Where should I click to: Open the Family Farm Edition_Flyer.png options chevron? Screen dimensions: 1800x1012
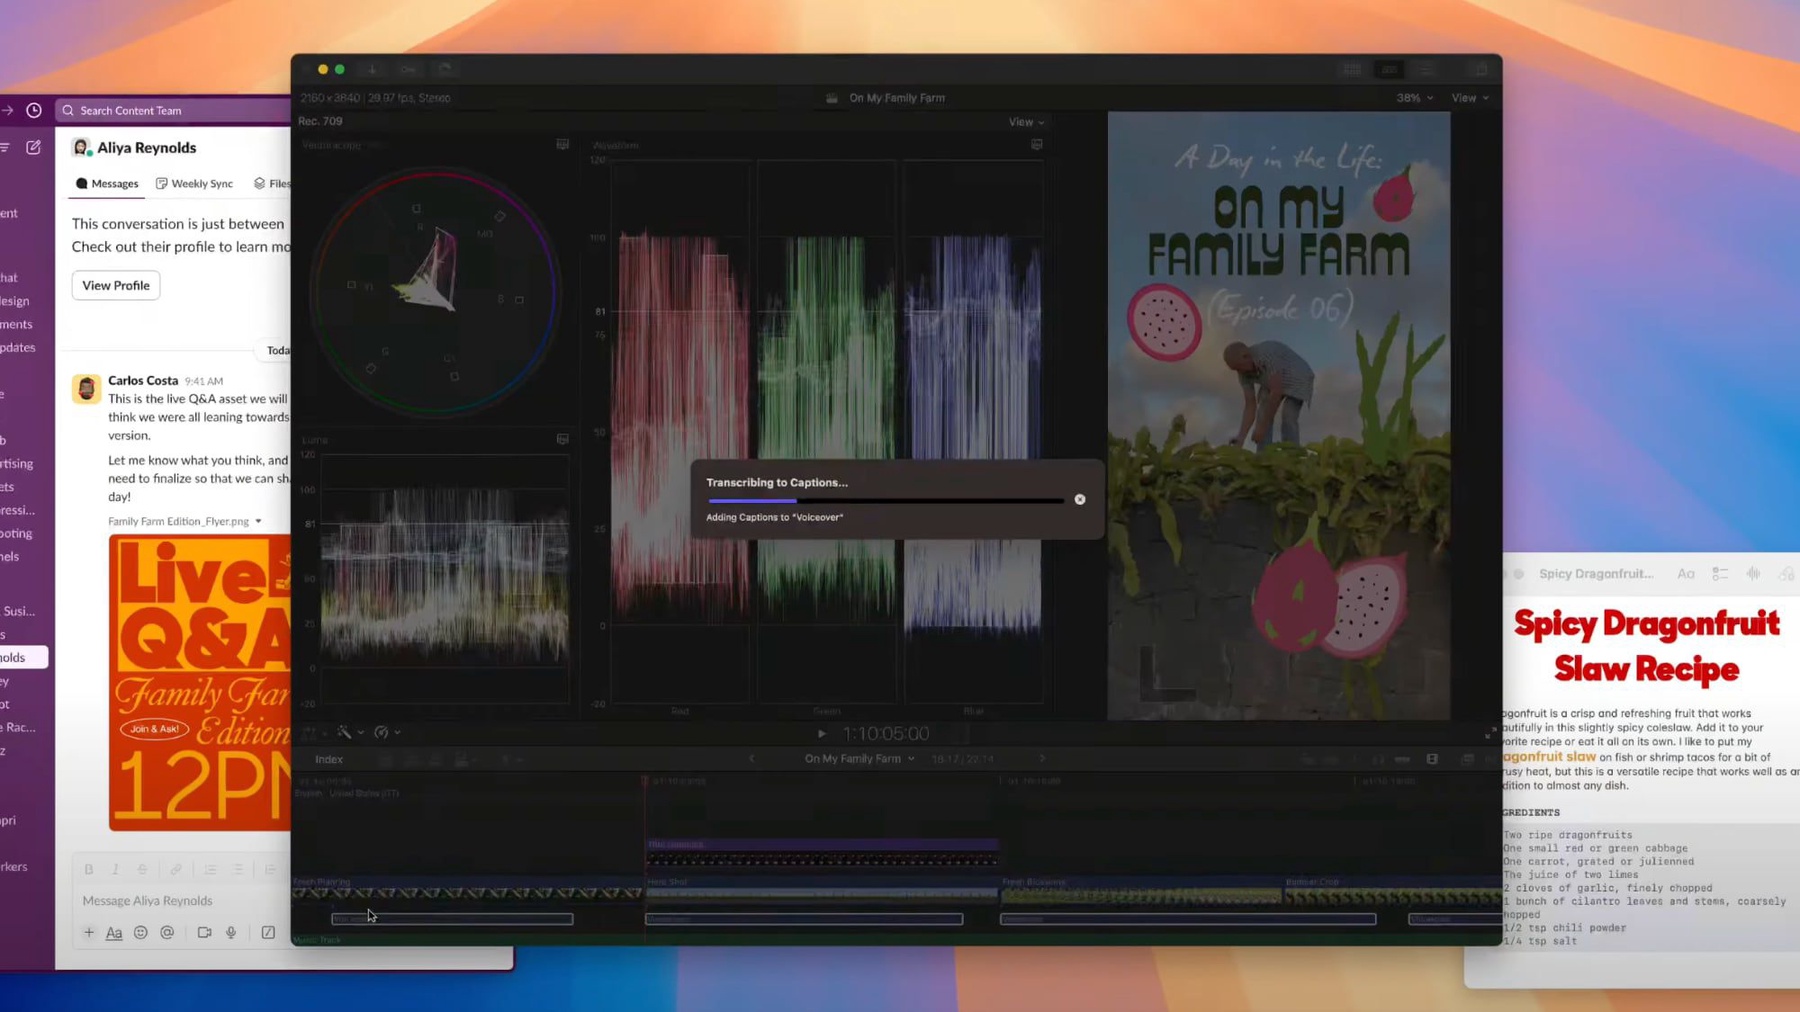[x=258, y=521]
